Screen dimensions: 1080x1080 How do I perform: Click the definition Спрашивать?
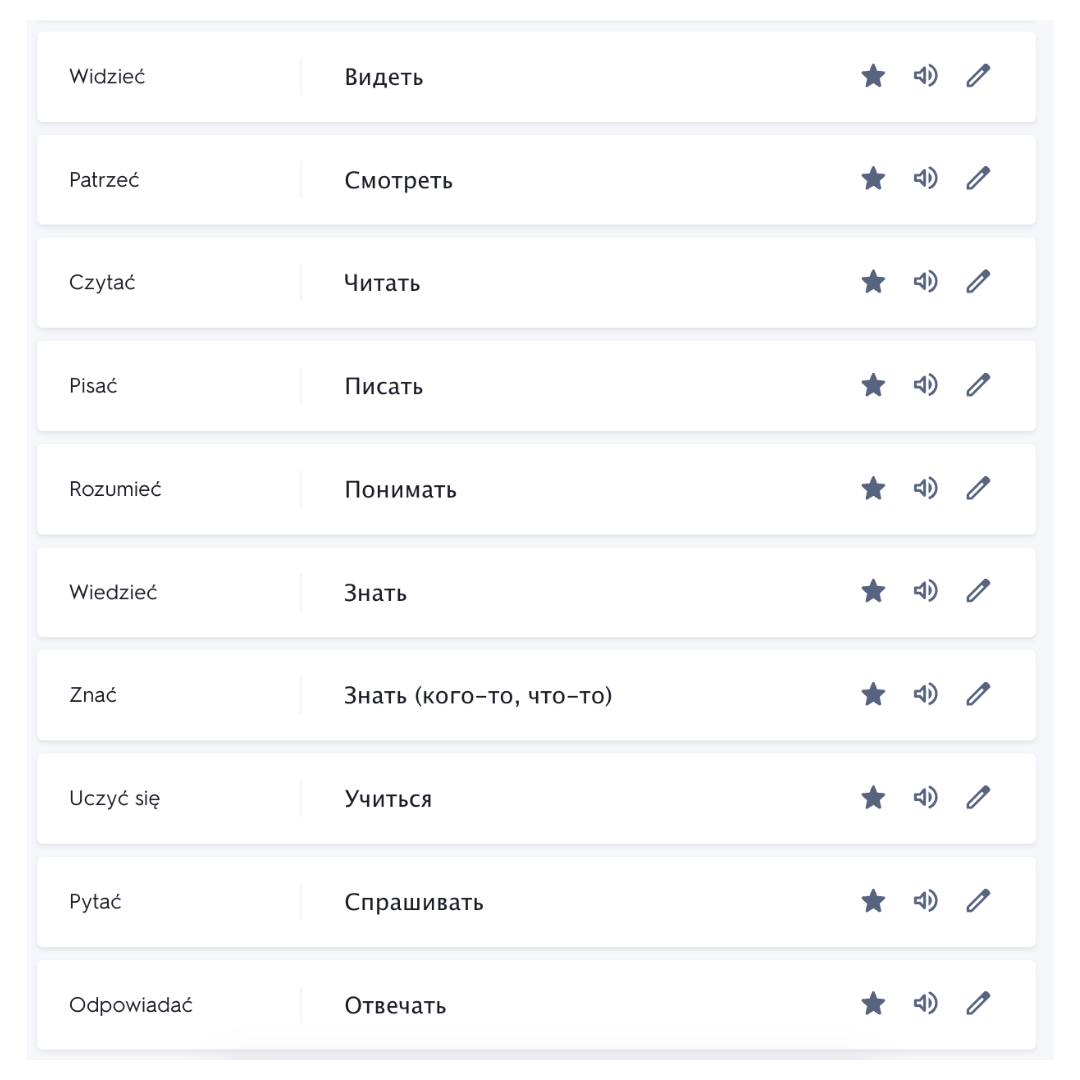[414, 902]
